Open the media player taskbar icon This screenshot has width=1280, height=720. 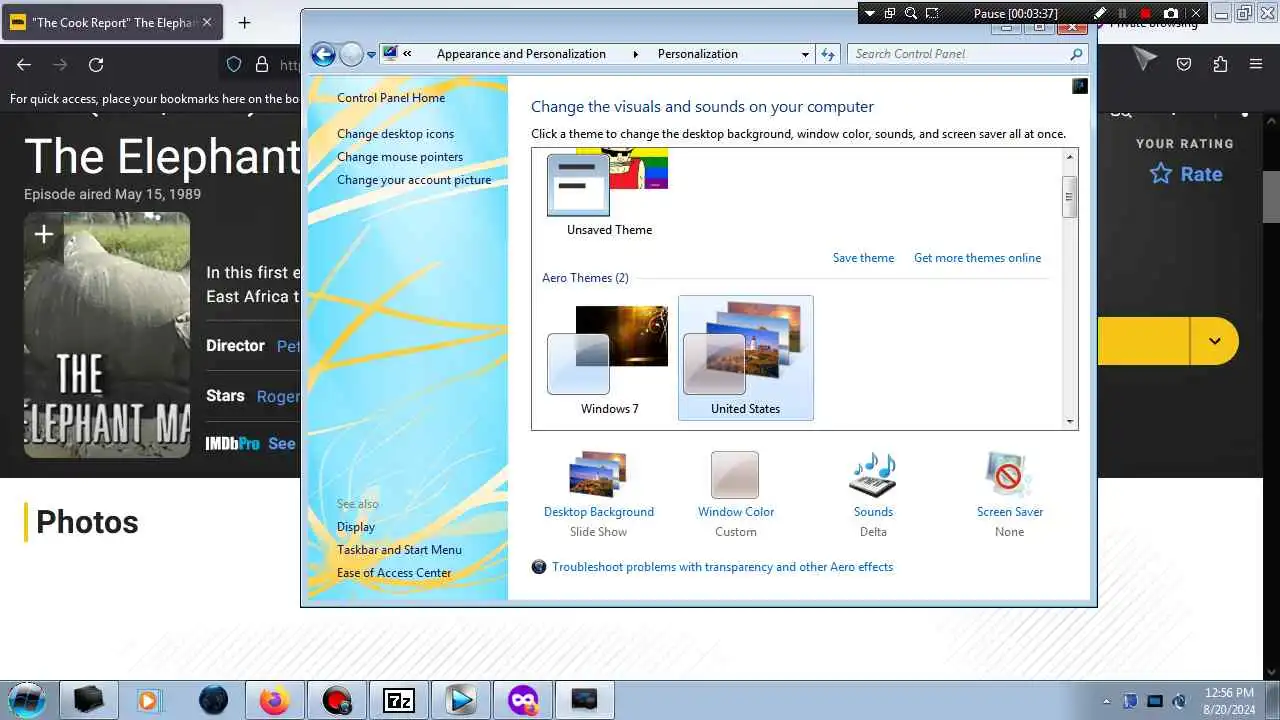tap(148, 700)
